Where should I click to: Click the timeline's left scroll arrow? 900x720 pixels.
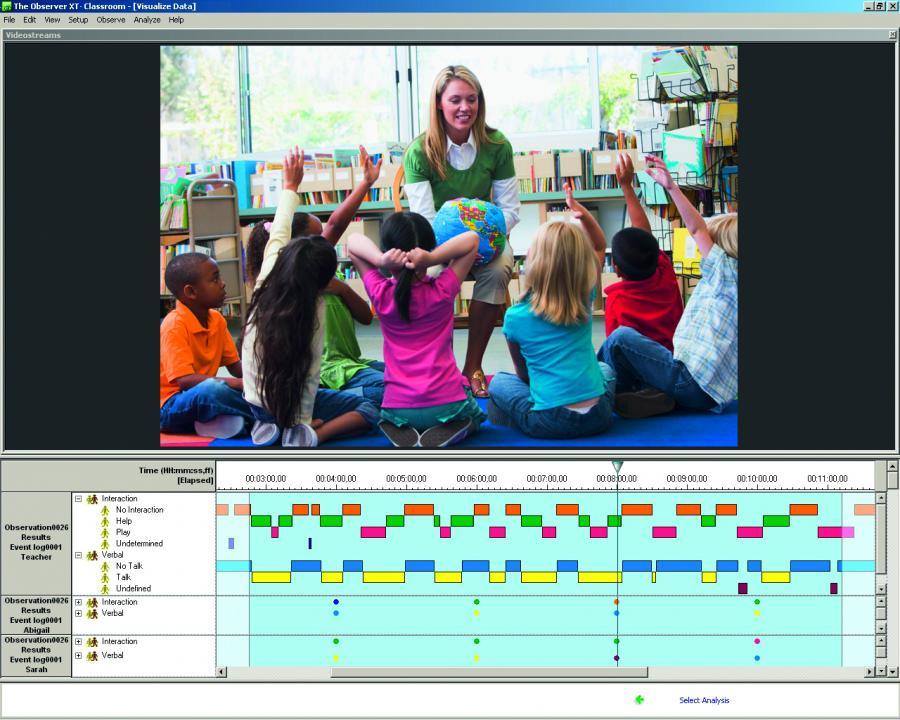(x=222, y=671)
